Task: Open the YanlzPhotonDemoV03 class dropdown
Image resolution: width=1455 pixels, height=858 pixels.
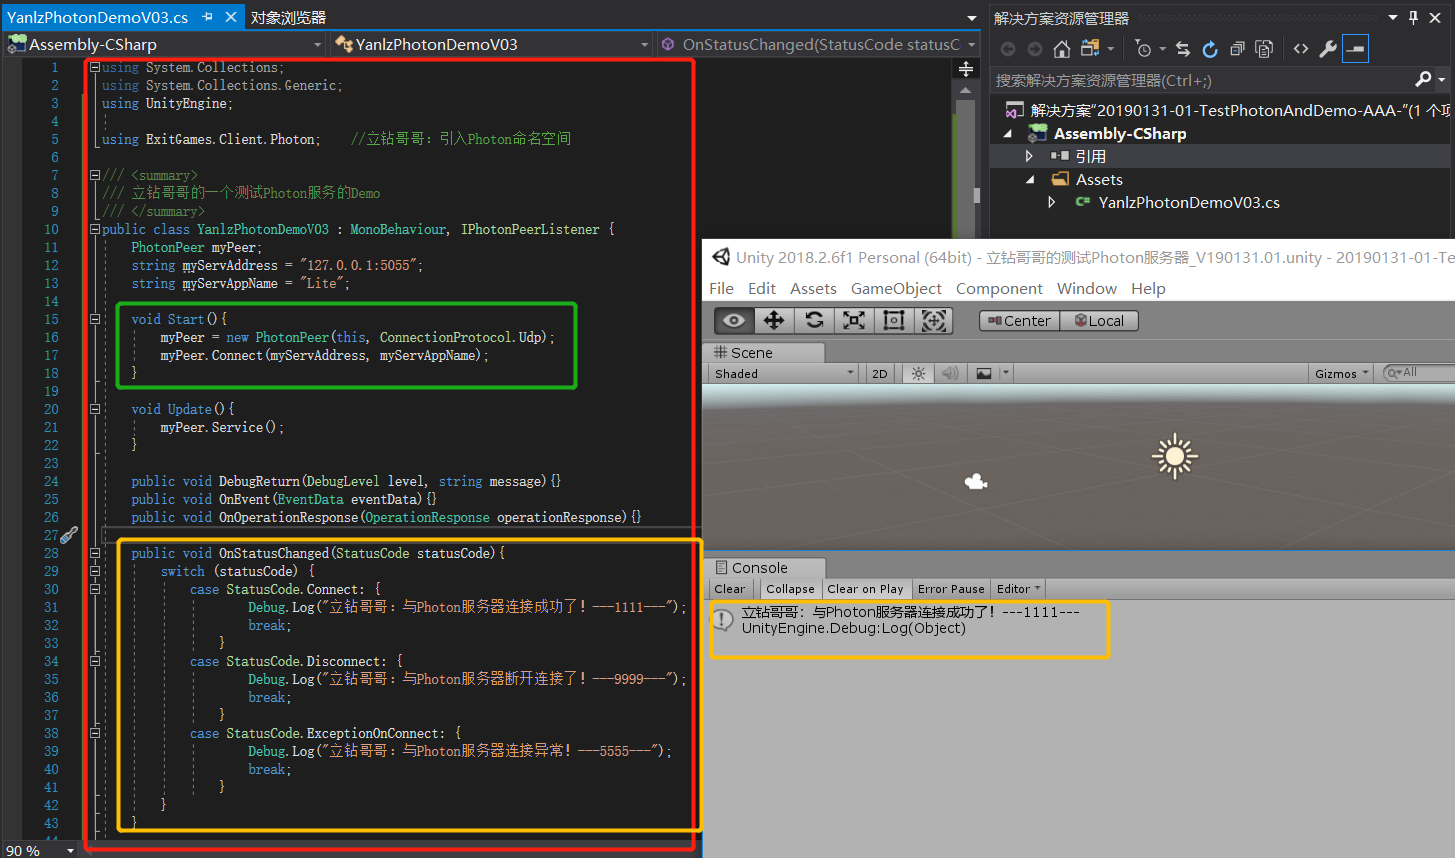Action: (645, 45)
